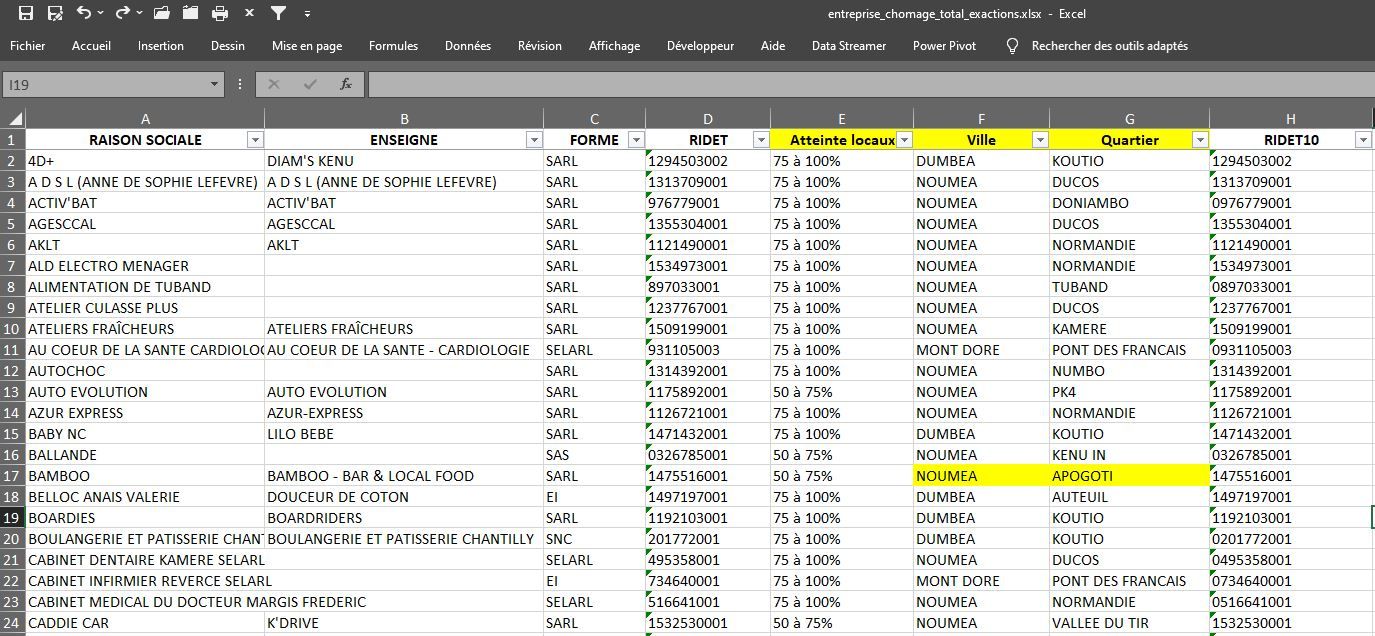1375x636 pixels.
Task: Open the Quartier column filter dropdown
Action: click(x=1200, y=140)
